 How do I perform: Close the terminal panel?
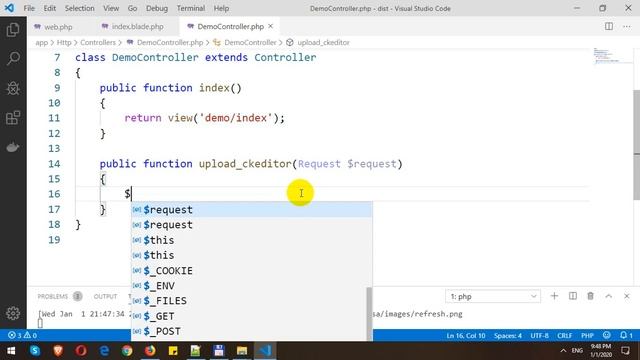coord(627,296)
